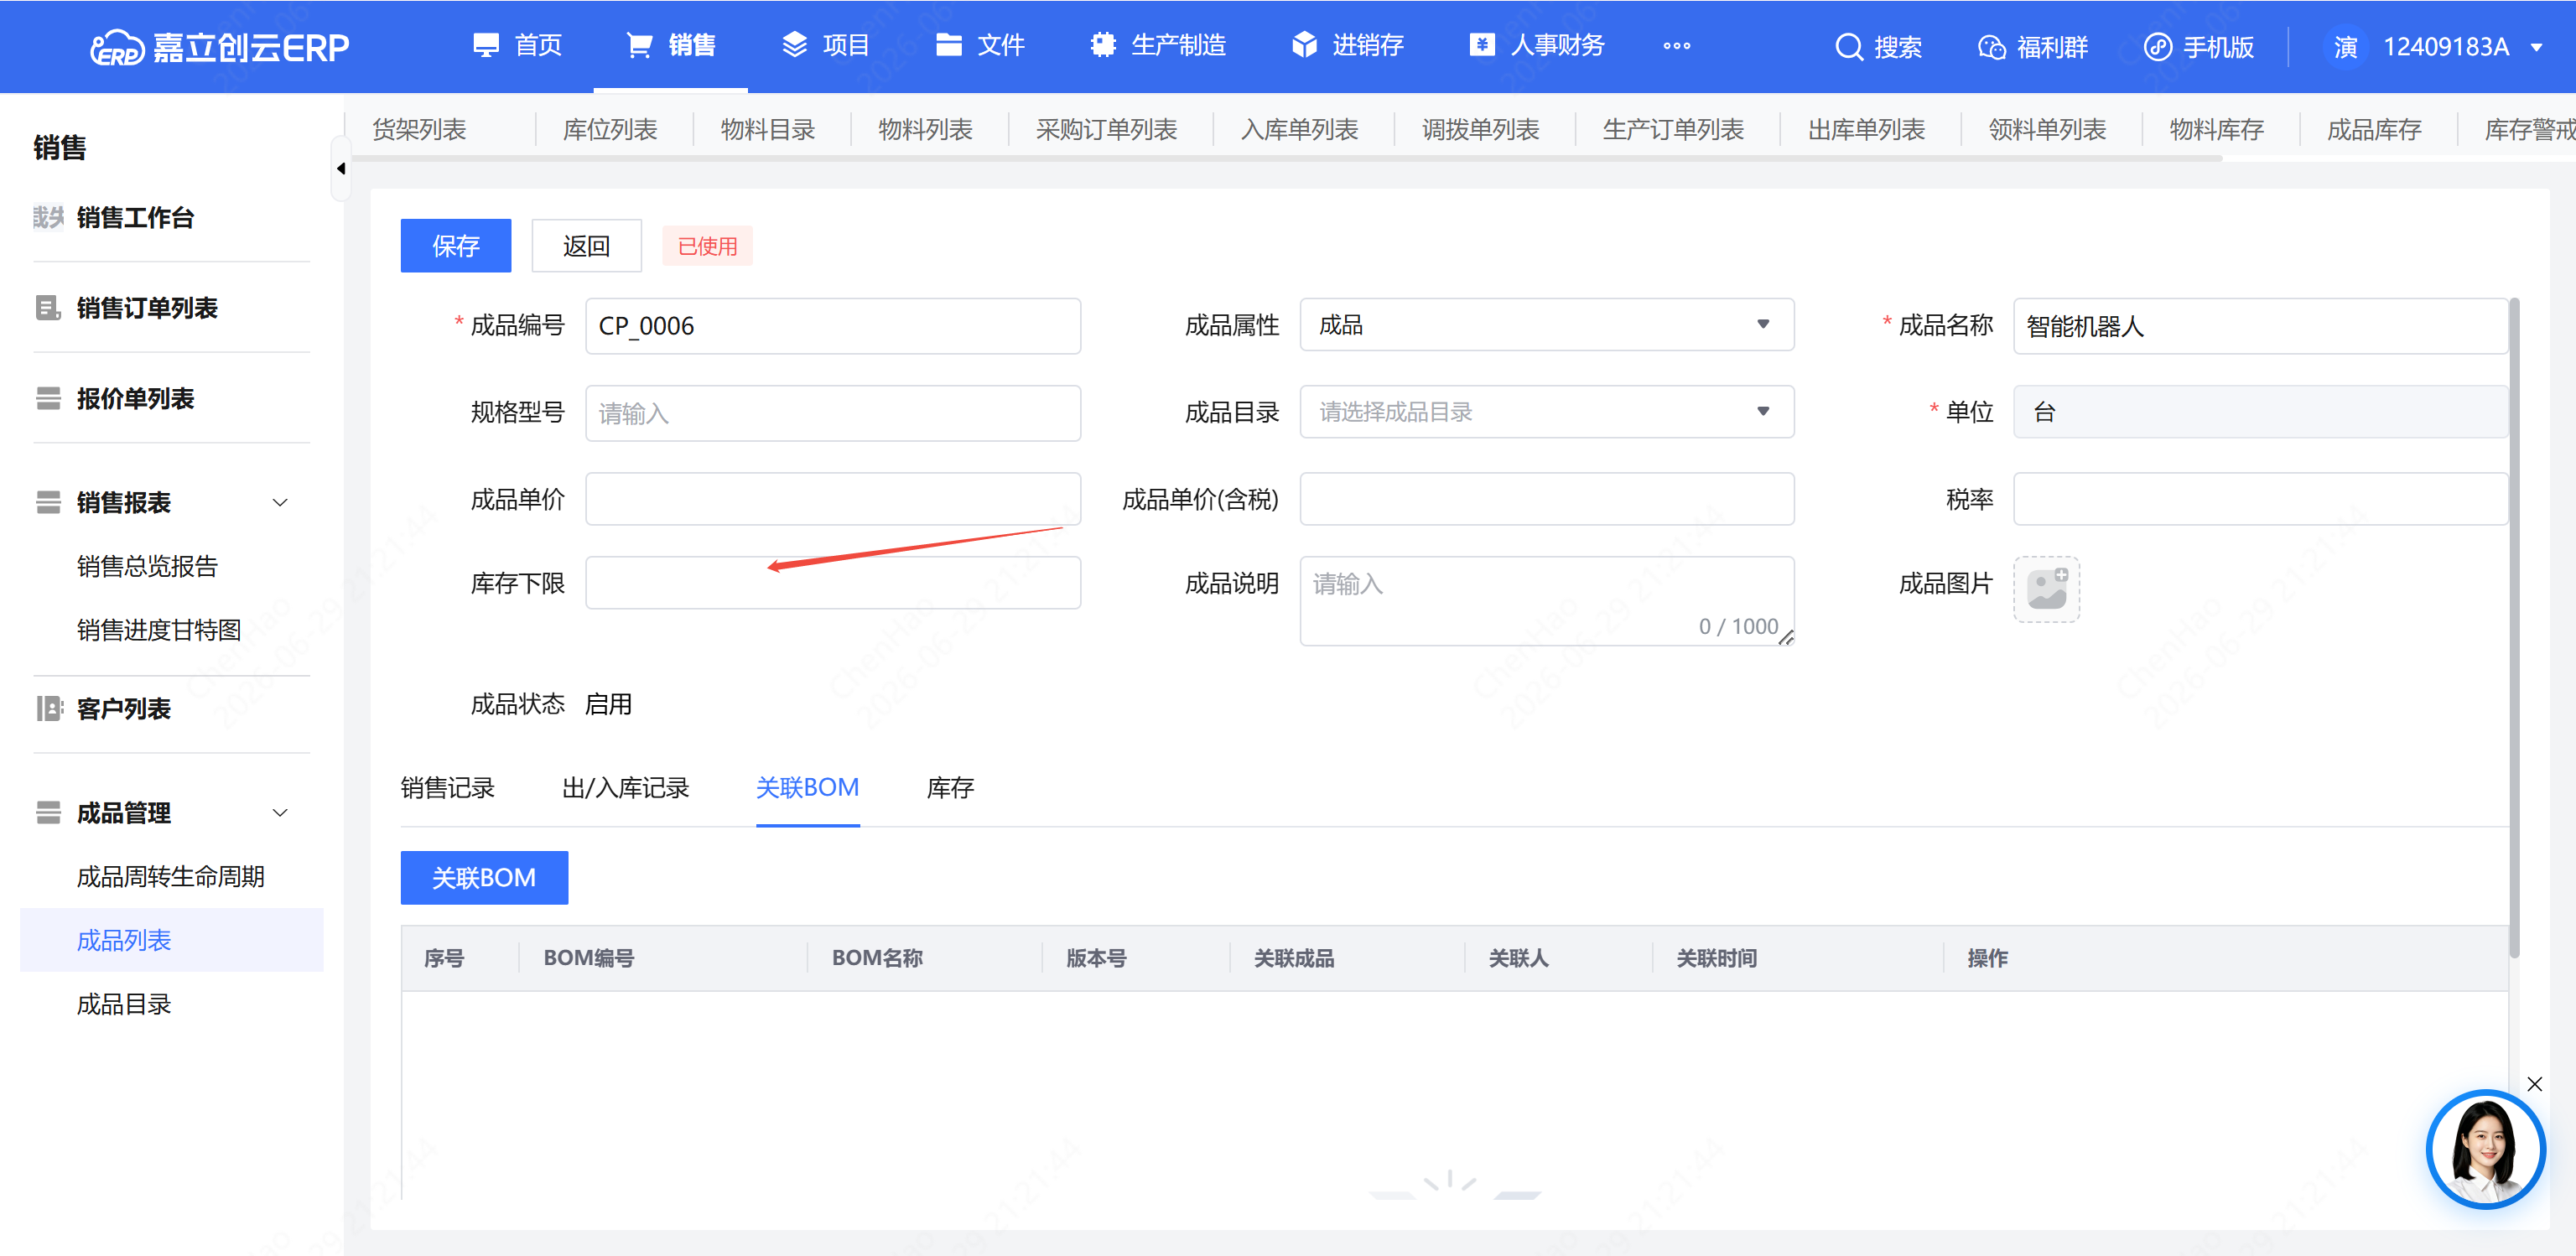Click the 嘉立创云ERP logo icon
The image size is (2576, 1256).
pos(117,47)
